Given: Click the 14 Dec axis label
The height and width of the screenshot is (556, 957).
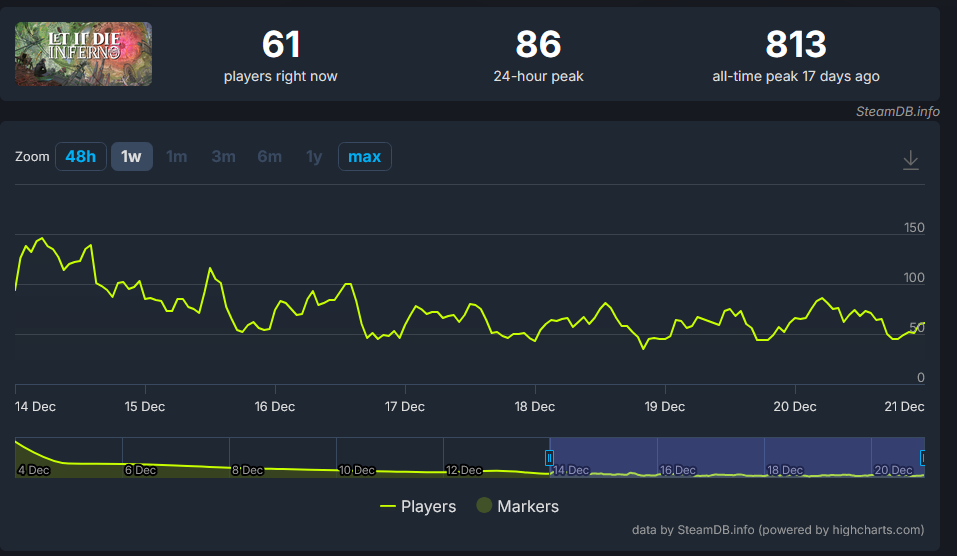Looking at the screenshot, I should click(x=35, y=406).
